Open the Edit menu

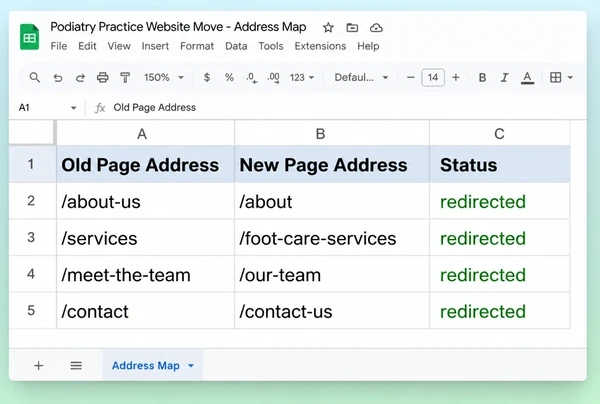pos(87,46)
